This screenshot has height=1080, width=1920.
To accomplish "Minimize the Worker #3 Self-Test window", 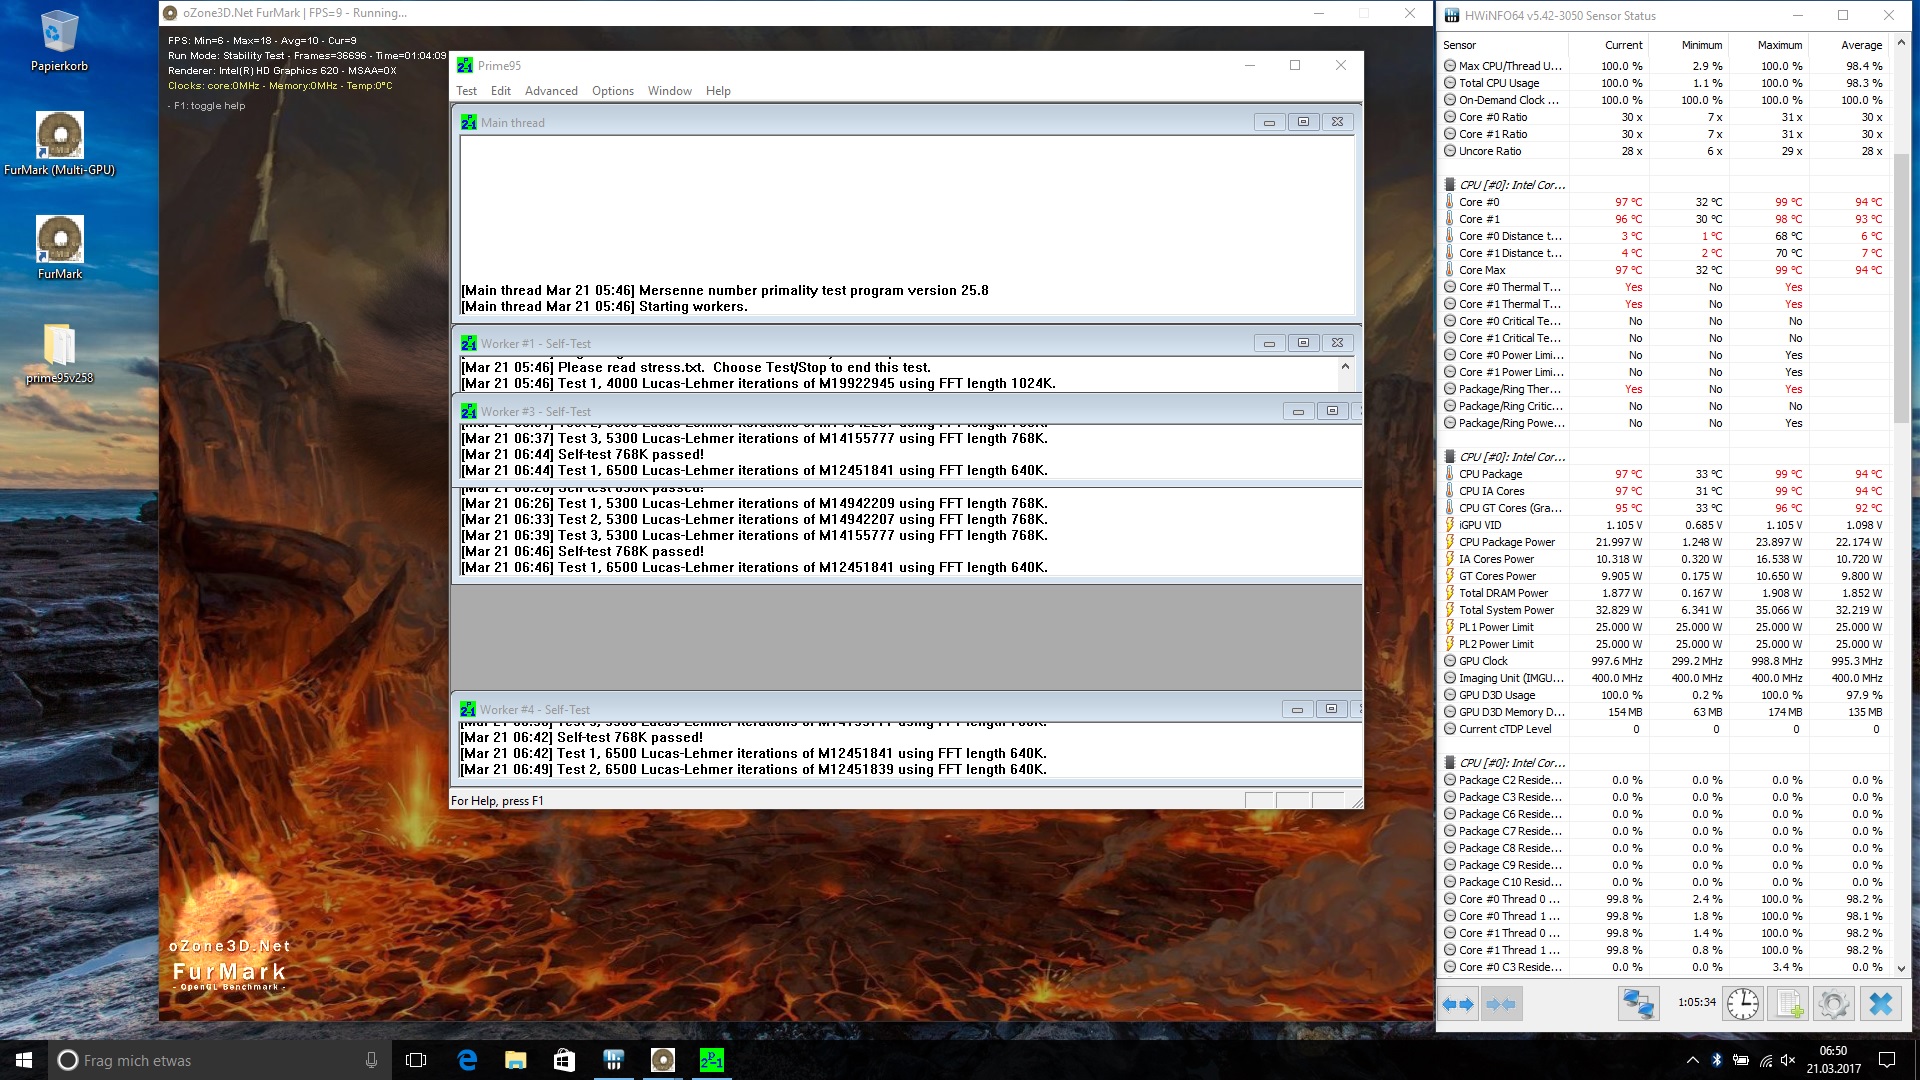I will tap(1298, 411).
